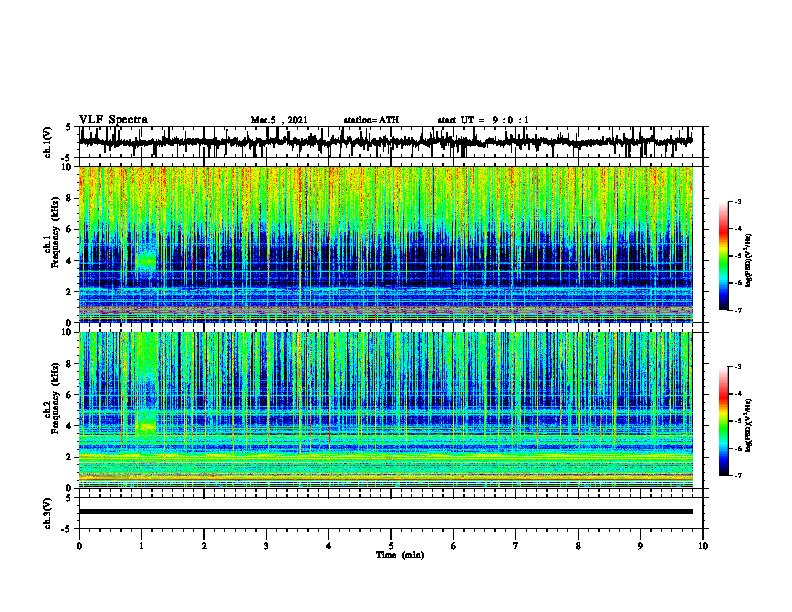Click the "0" tick on time axis
The width and height of the screenshot is (792, 612).
tap(79, 546)
